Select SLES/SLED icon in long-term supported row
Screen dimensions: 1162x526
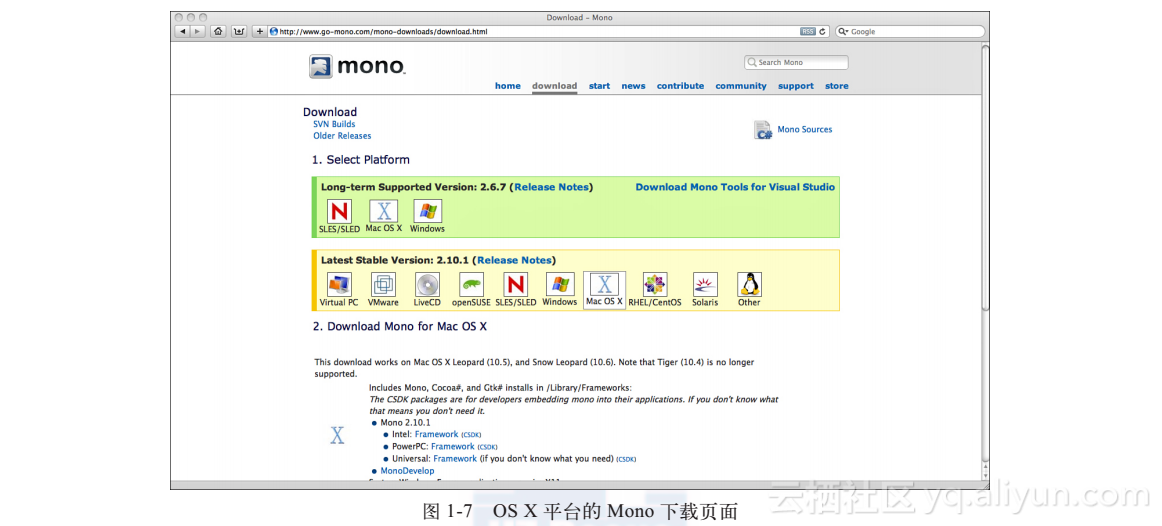(x=339, y=211)
